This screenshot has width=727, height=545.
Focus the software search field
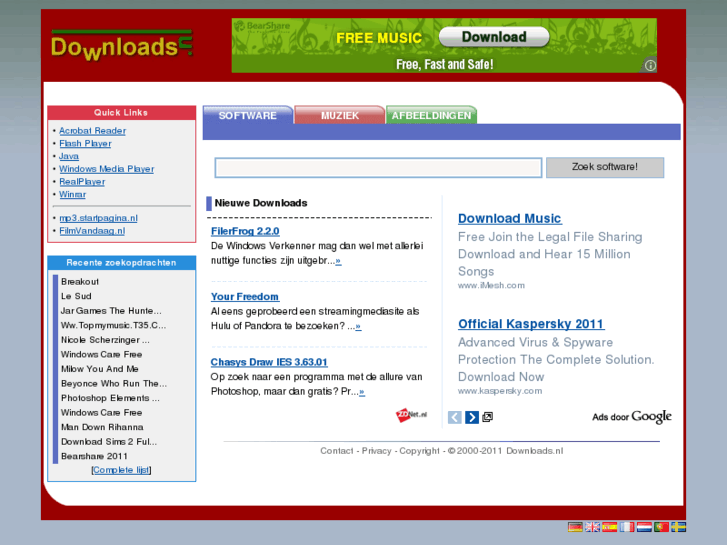pyautogui.click(x=378, y=167)
